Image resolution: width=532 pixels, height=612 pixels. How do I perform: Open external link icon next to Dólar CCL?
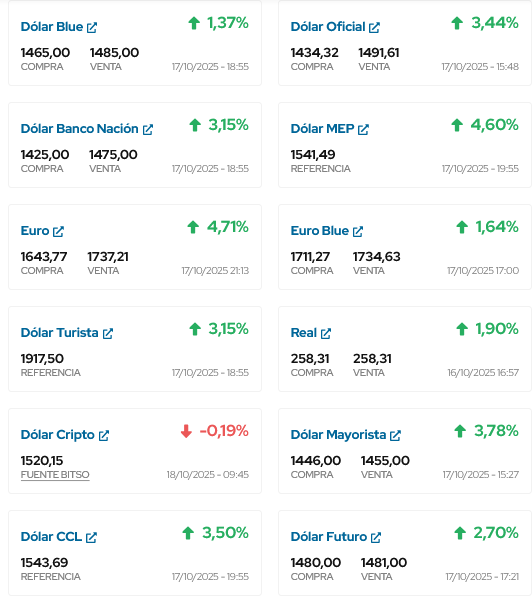(x=91, y=537)
